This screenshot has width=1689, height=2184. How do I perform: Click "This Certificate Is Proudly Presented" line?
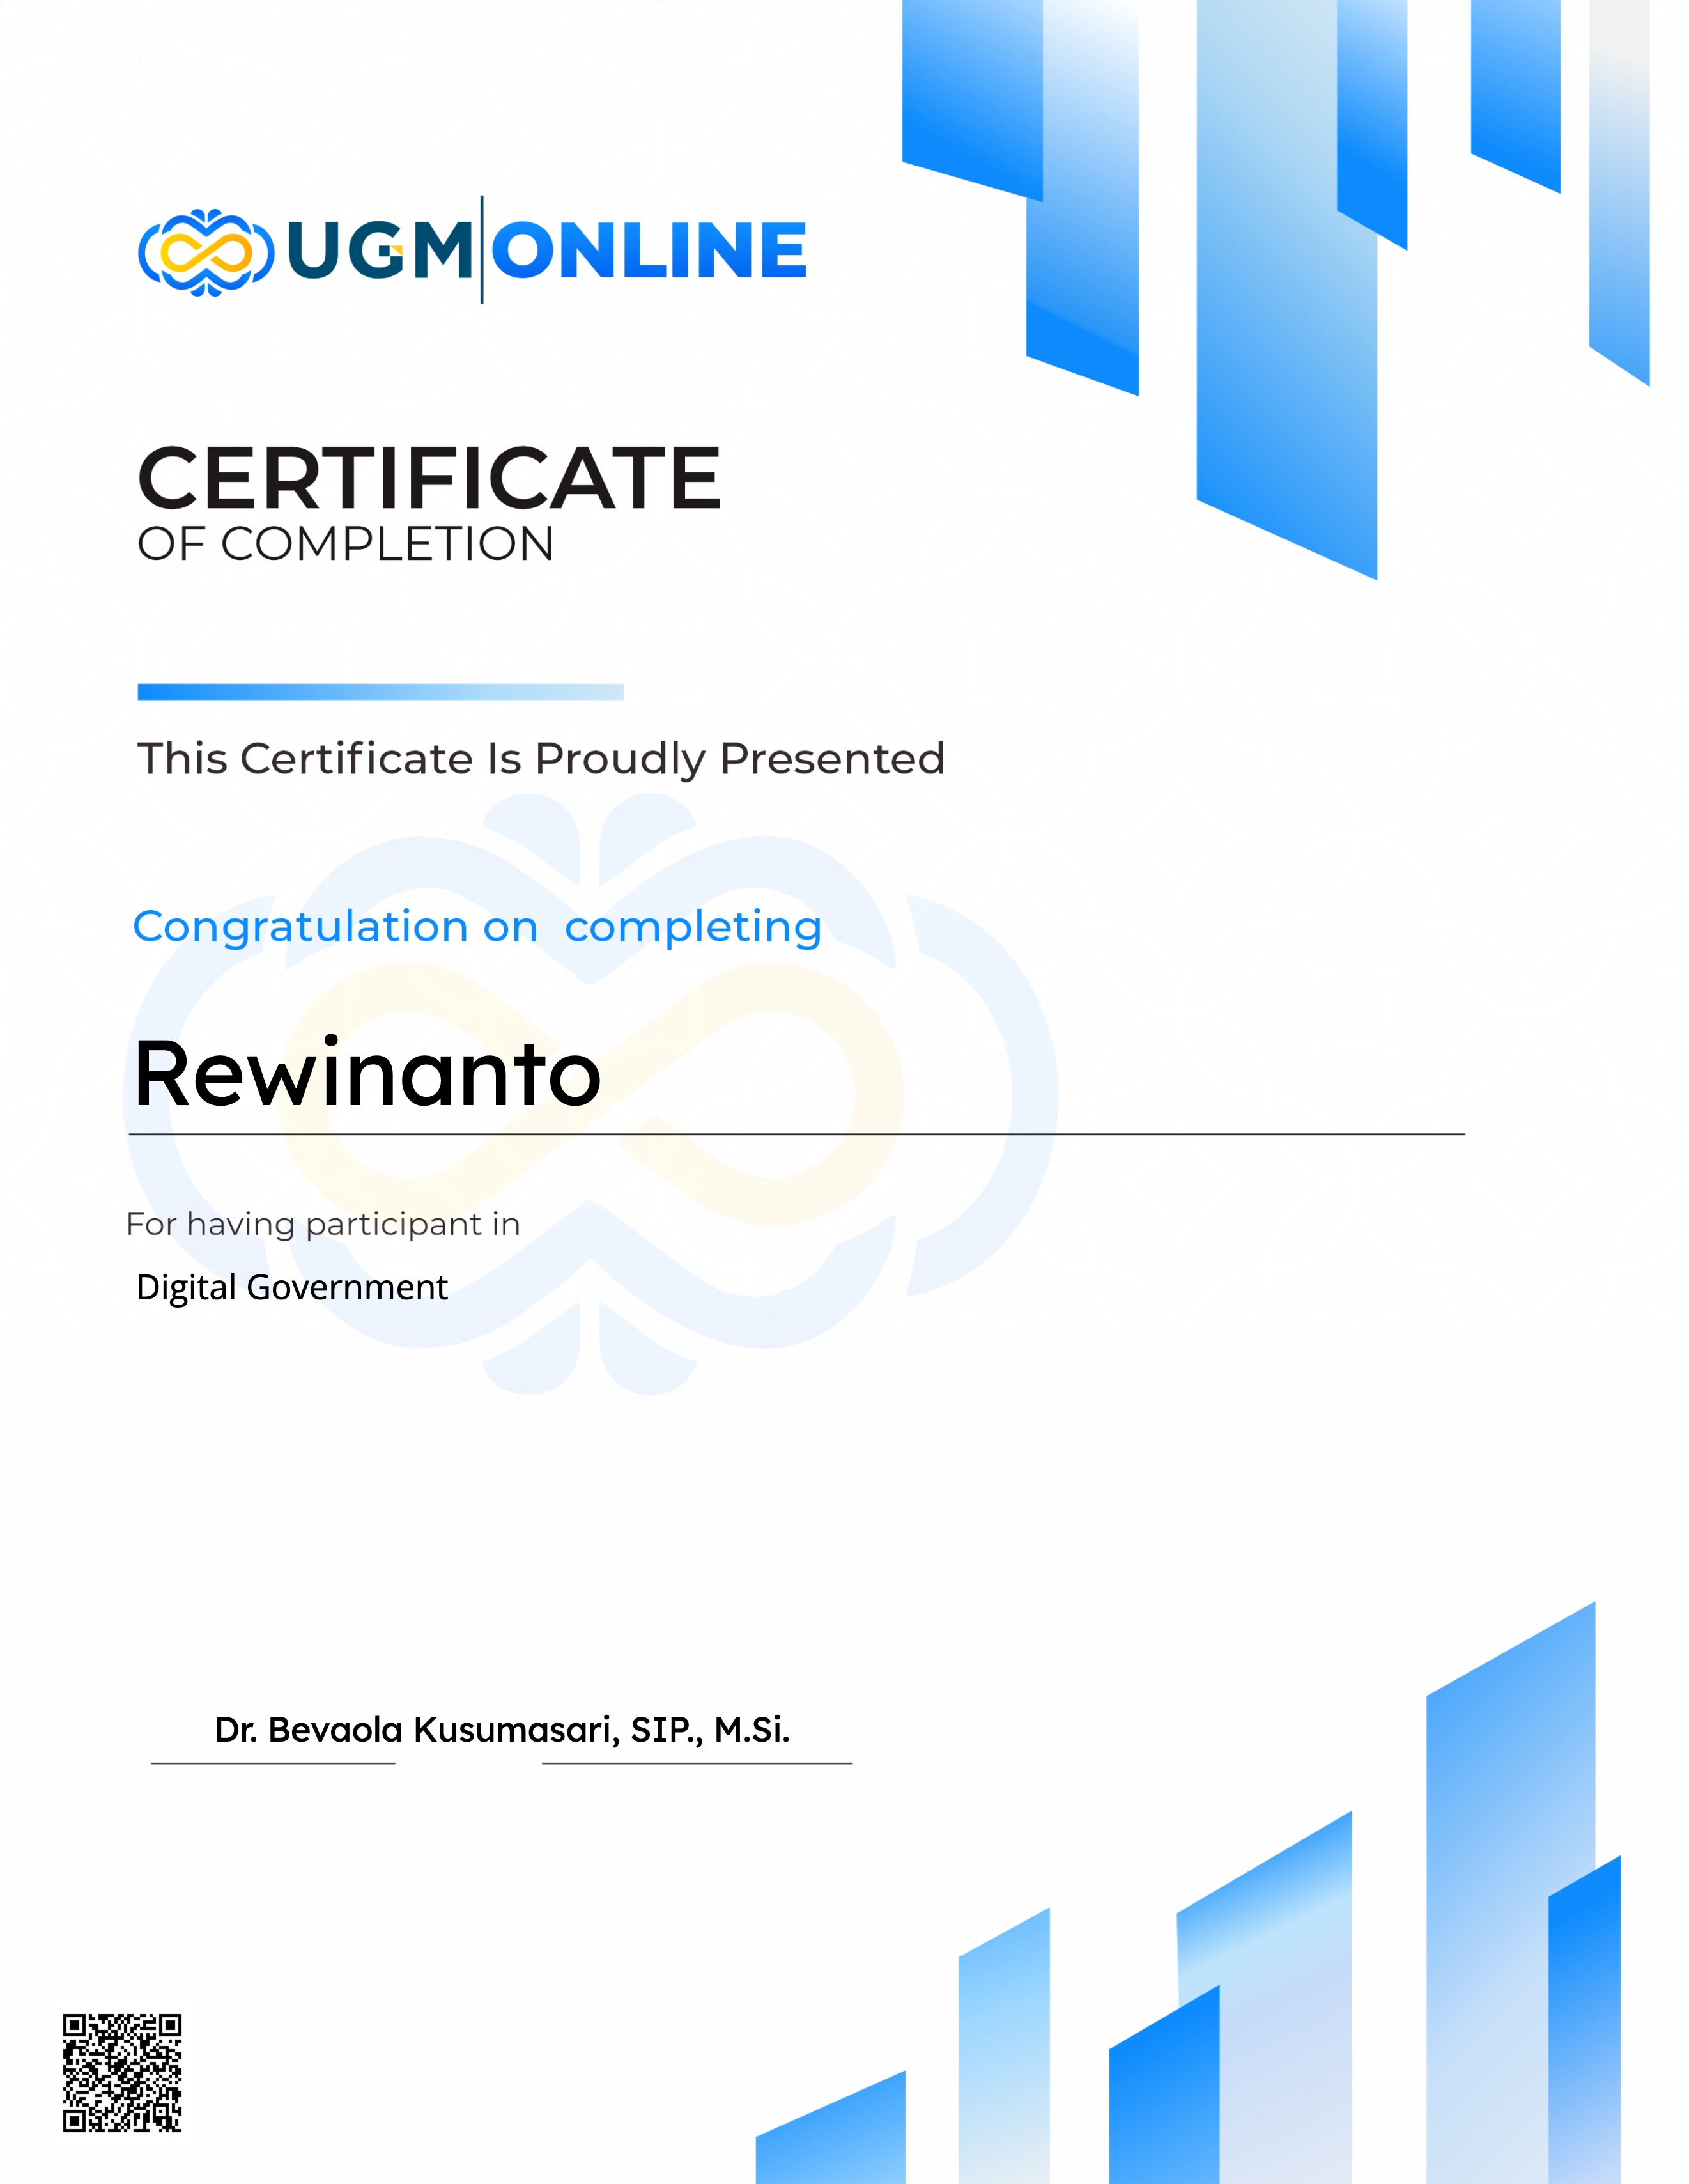(x=541, y=759)
